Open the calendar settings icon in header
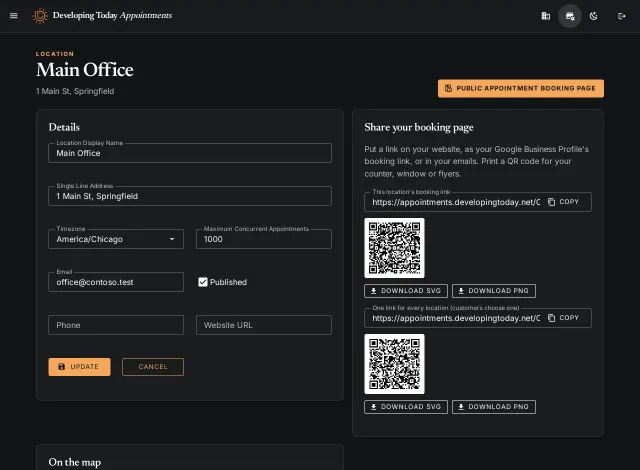The height and width of the screenshot is (470, 640). (x=570, y=16)
